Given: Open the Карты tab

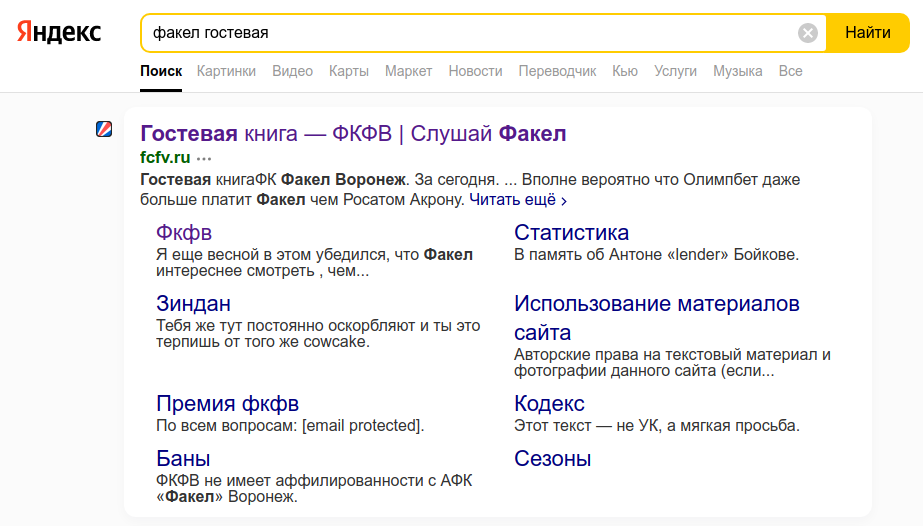Looking at the screenshot, I should pyautogui.click(x=348, y=71).
